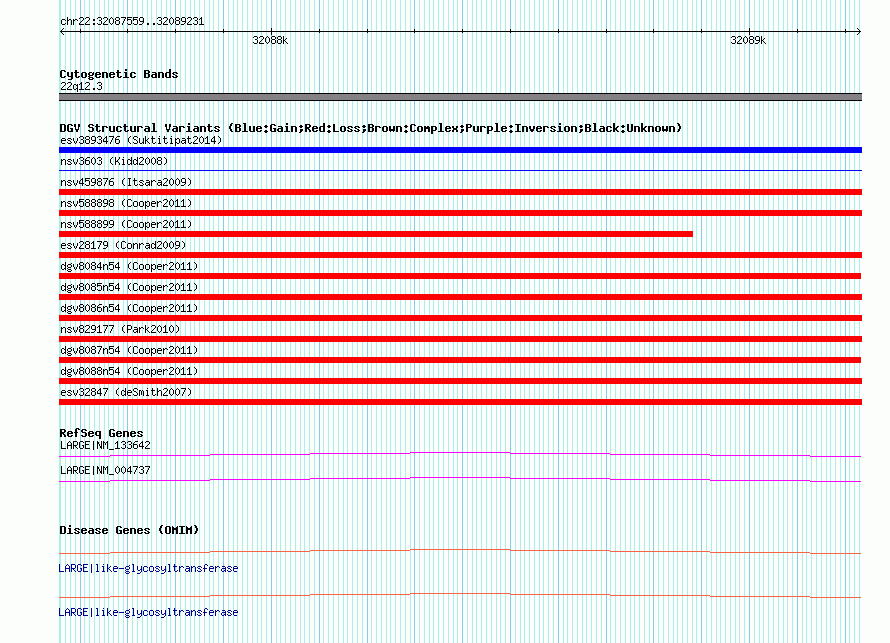This screenshot has width=890, height=643.
Task: Click red loss bar of nsv829177
Action: coord(460,339)
